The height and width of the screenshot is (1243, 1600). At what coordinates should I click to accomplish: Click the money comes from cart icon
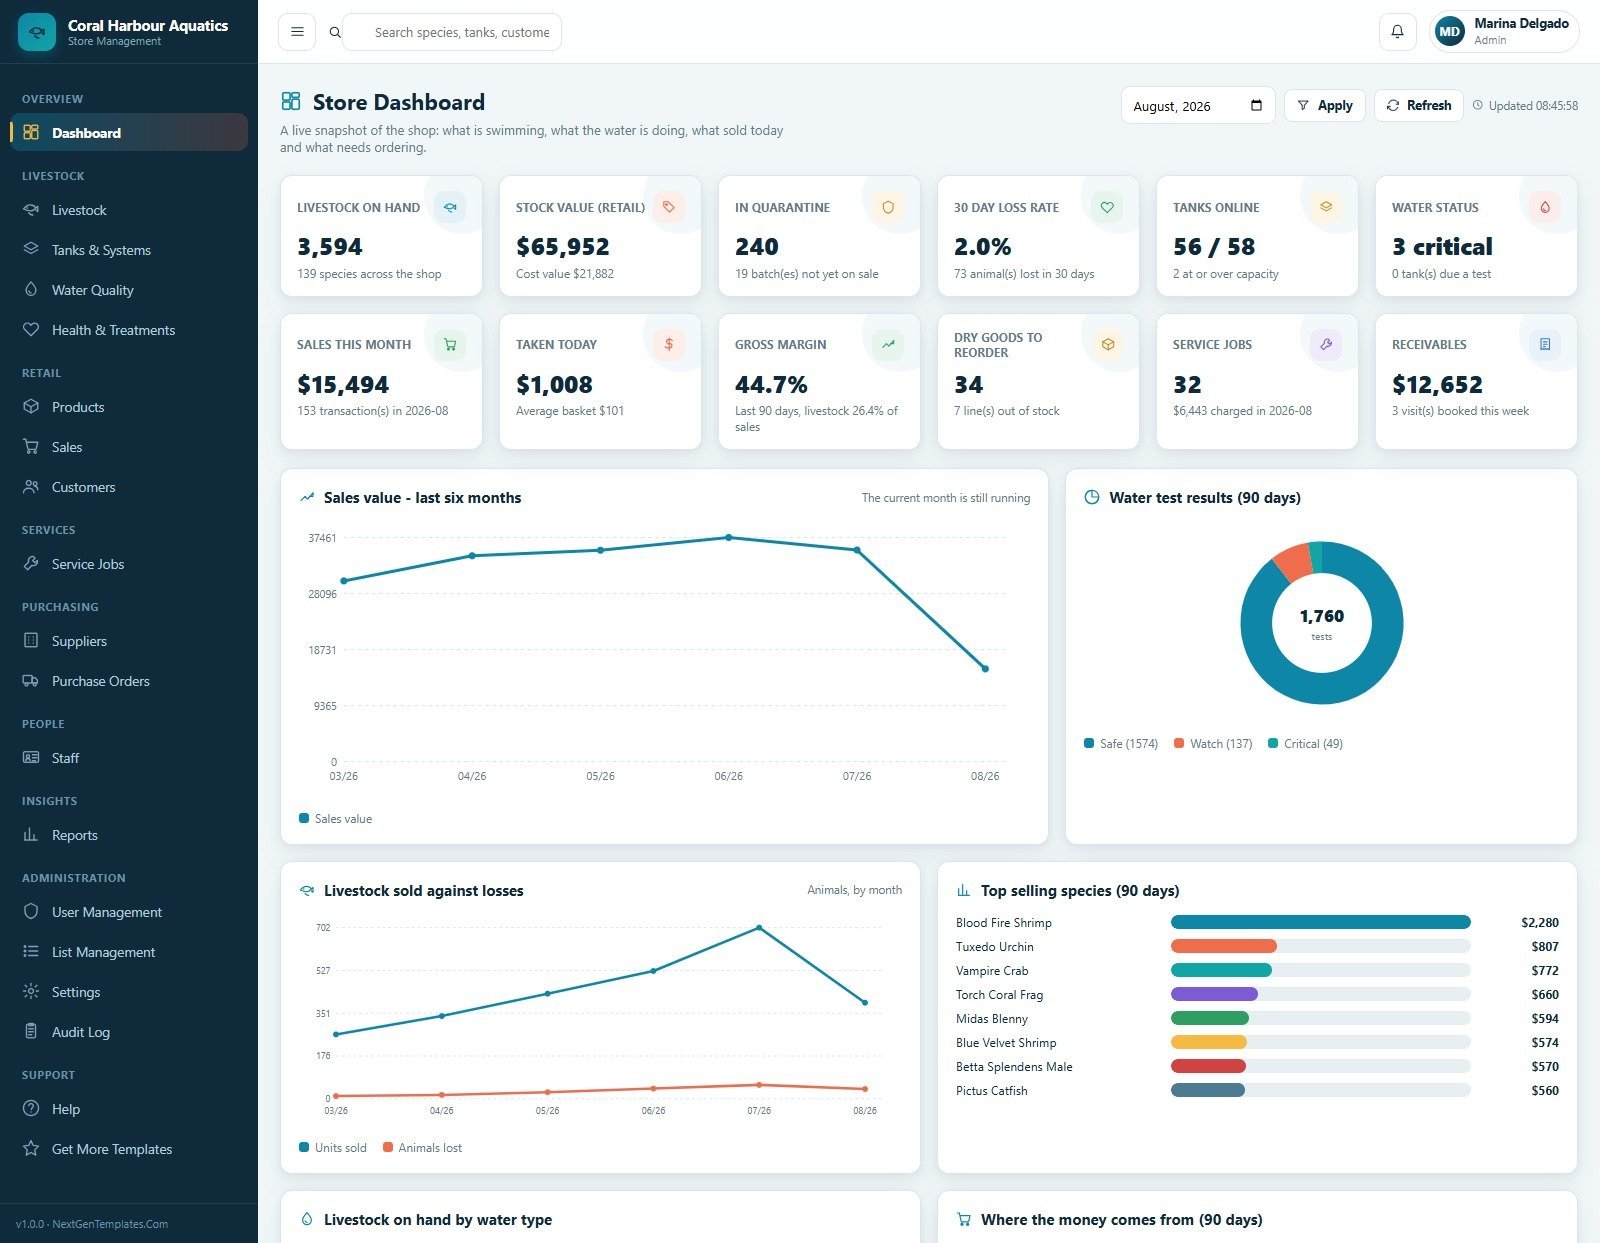[964, 1219]
